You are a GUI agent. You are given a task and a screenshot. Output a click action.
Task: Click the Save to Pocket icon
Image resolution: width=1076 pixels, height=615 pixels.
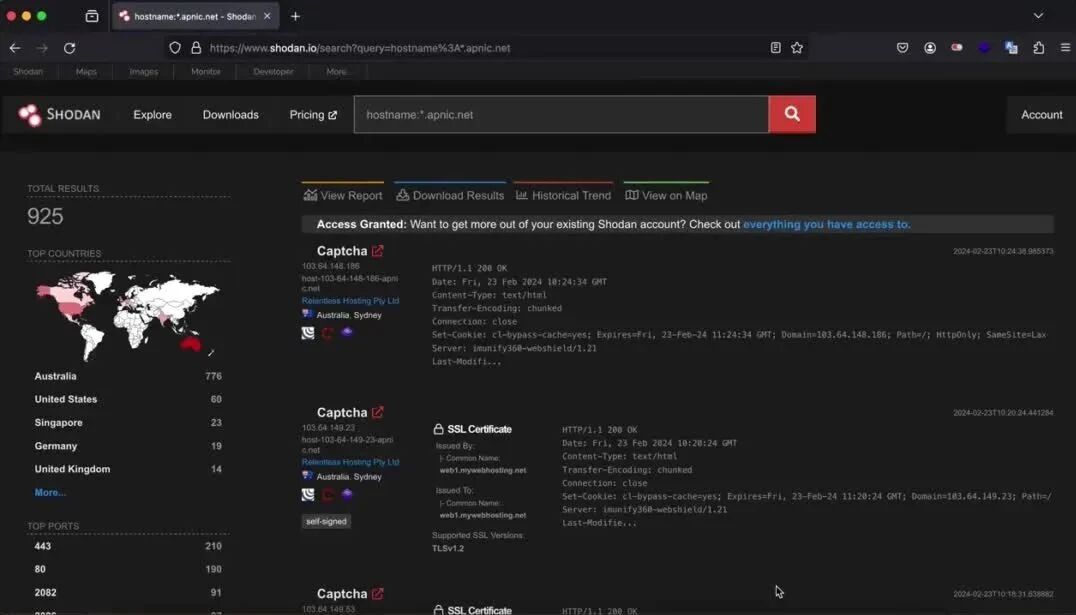[x=902, y=48]
